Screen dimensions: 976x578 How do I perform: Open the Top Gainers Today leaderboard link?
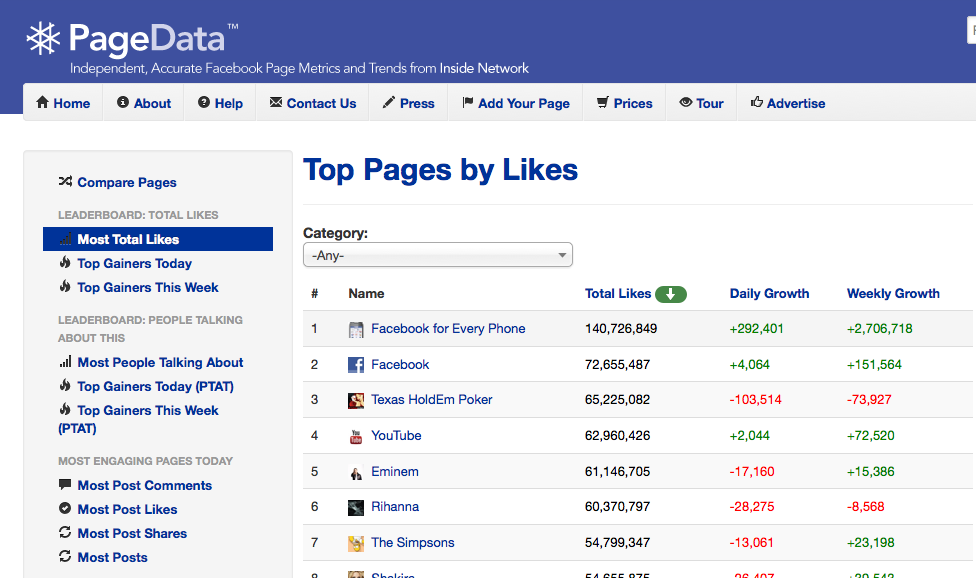[x=134, y=263]
